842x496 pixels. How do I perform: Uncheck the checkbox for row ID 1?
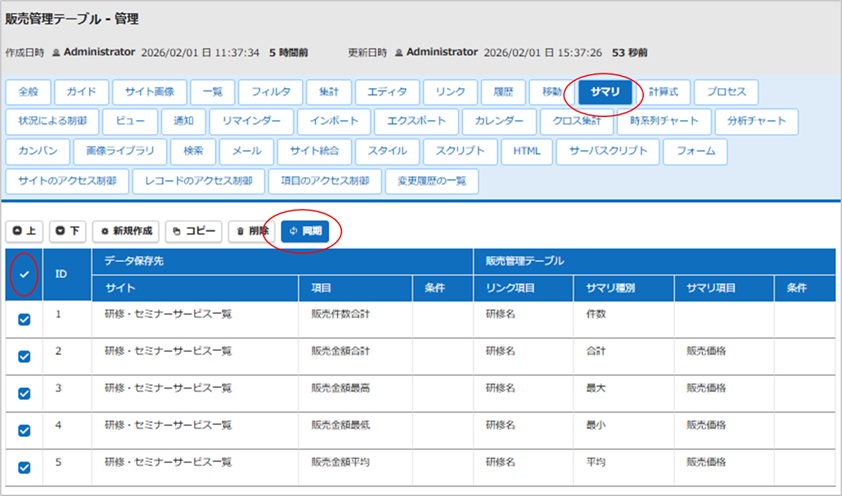click(24, 319)
